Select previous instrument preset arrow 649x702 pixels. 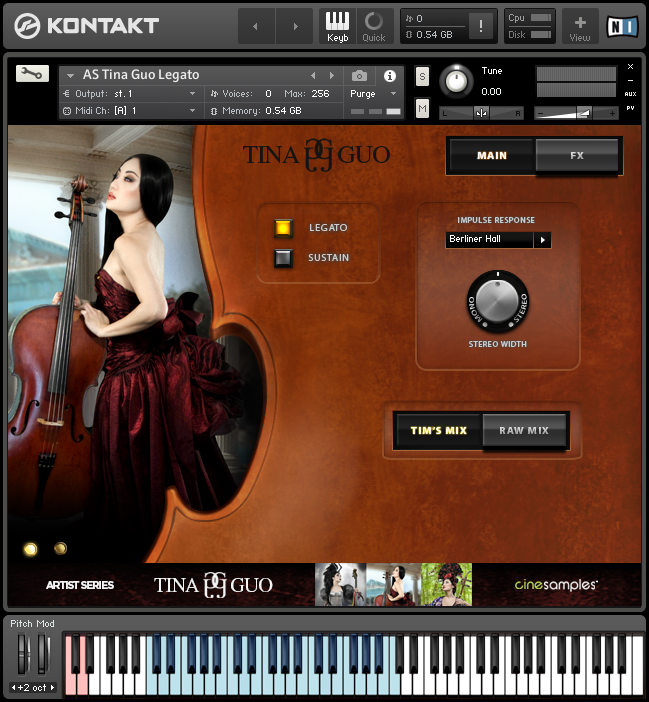[x=313, y=76]
